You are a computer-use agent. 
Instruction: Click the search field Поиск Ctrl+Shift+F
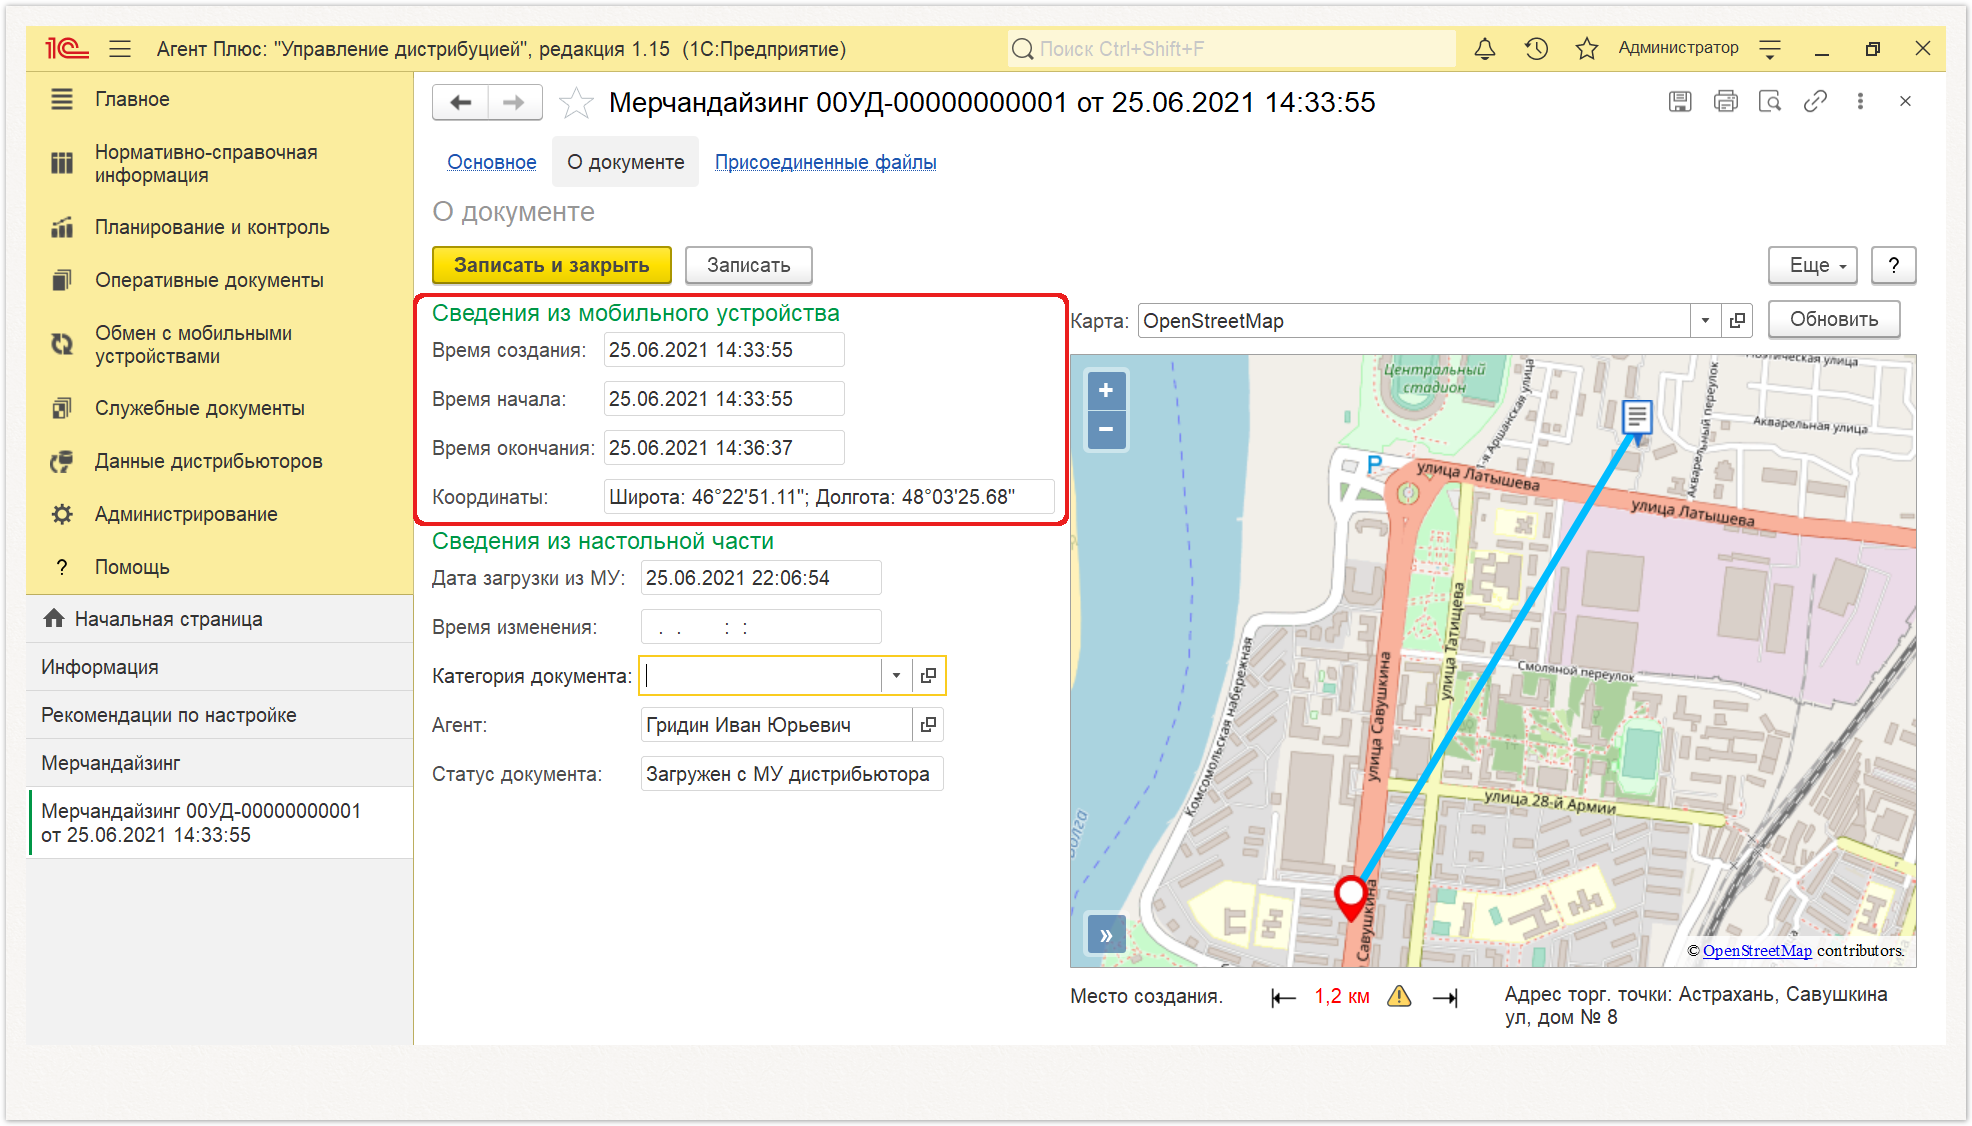(x=1232, y=49)
